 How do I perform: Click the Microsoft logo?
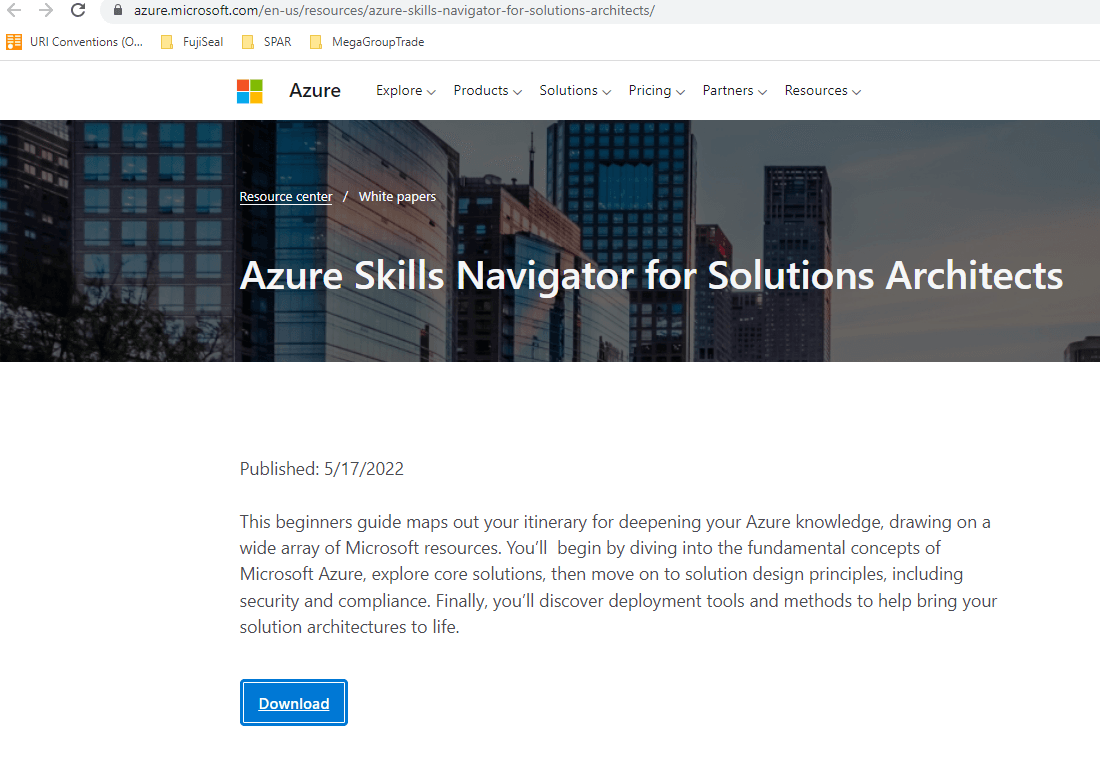pos(250,91)
